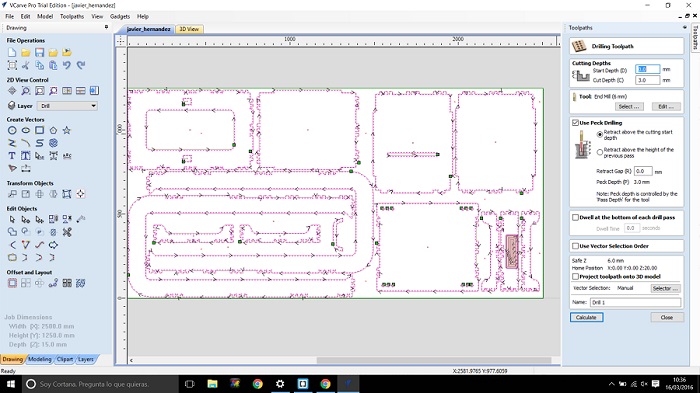Pin the Toolpaths panel
Viewport: 700px width, 393px height.
coord(684,27)
